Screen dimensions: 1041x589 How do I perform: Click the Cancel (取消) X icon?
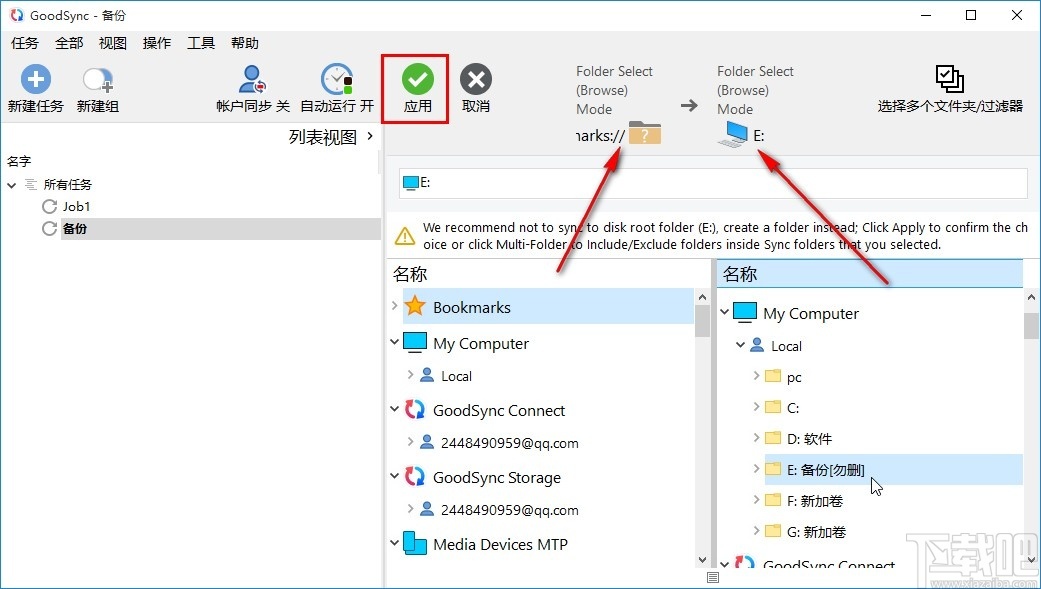475,79
